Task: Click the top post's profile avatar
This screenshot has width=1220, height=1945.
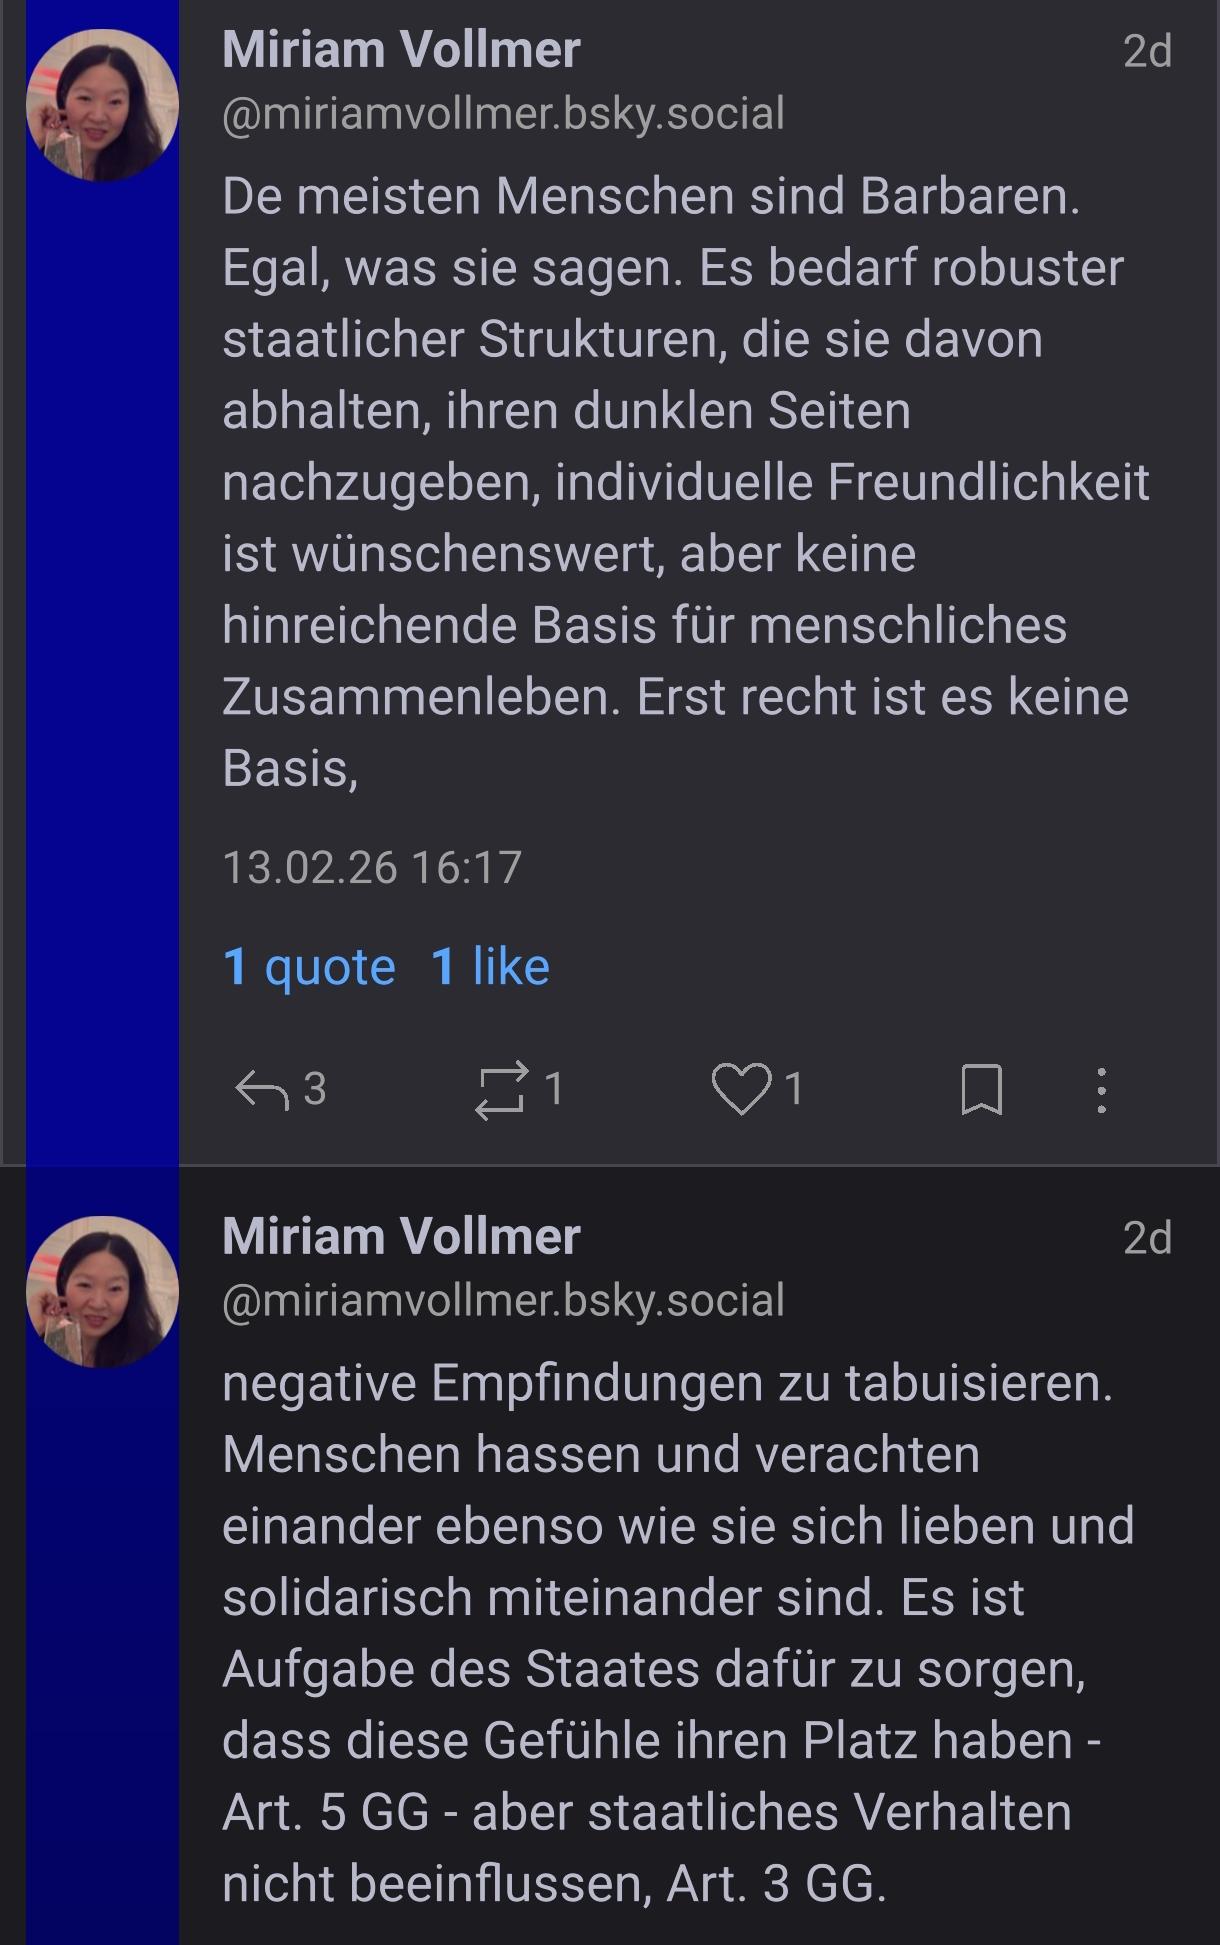Action: click(x=102, y=105)
